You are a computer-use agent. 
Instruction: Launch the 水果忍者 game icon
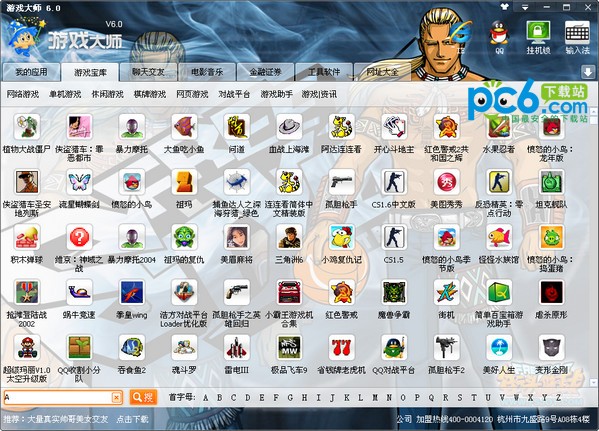click(499, 127)
